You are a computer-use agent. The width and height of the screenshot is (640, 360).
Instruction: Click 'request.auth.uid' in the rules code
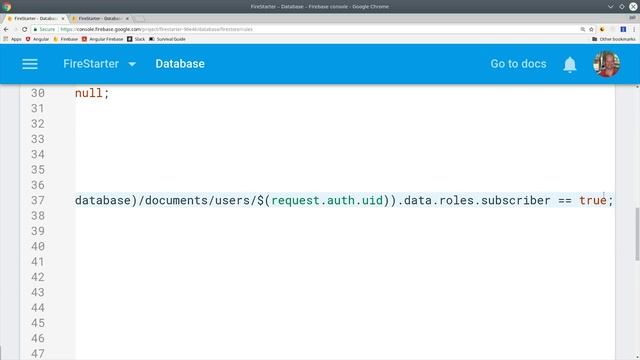tap(327, 200)
